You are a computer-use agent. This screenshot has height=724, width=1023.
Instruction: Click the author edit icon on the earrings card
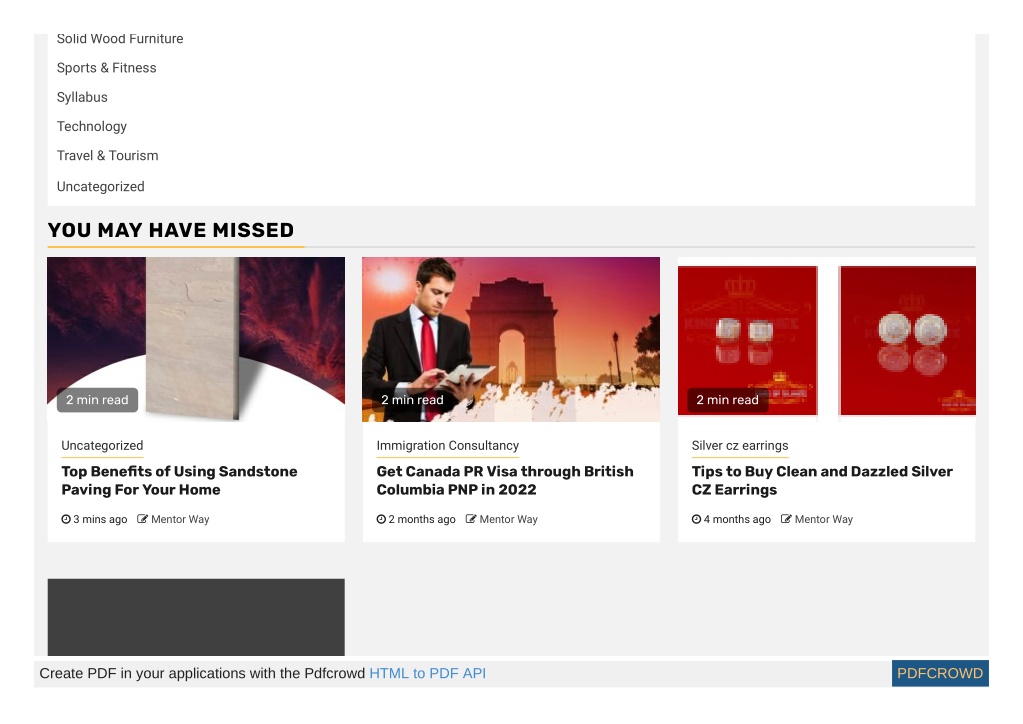pyautogui.click(x=786, y=519)
